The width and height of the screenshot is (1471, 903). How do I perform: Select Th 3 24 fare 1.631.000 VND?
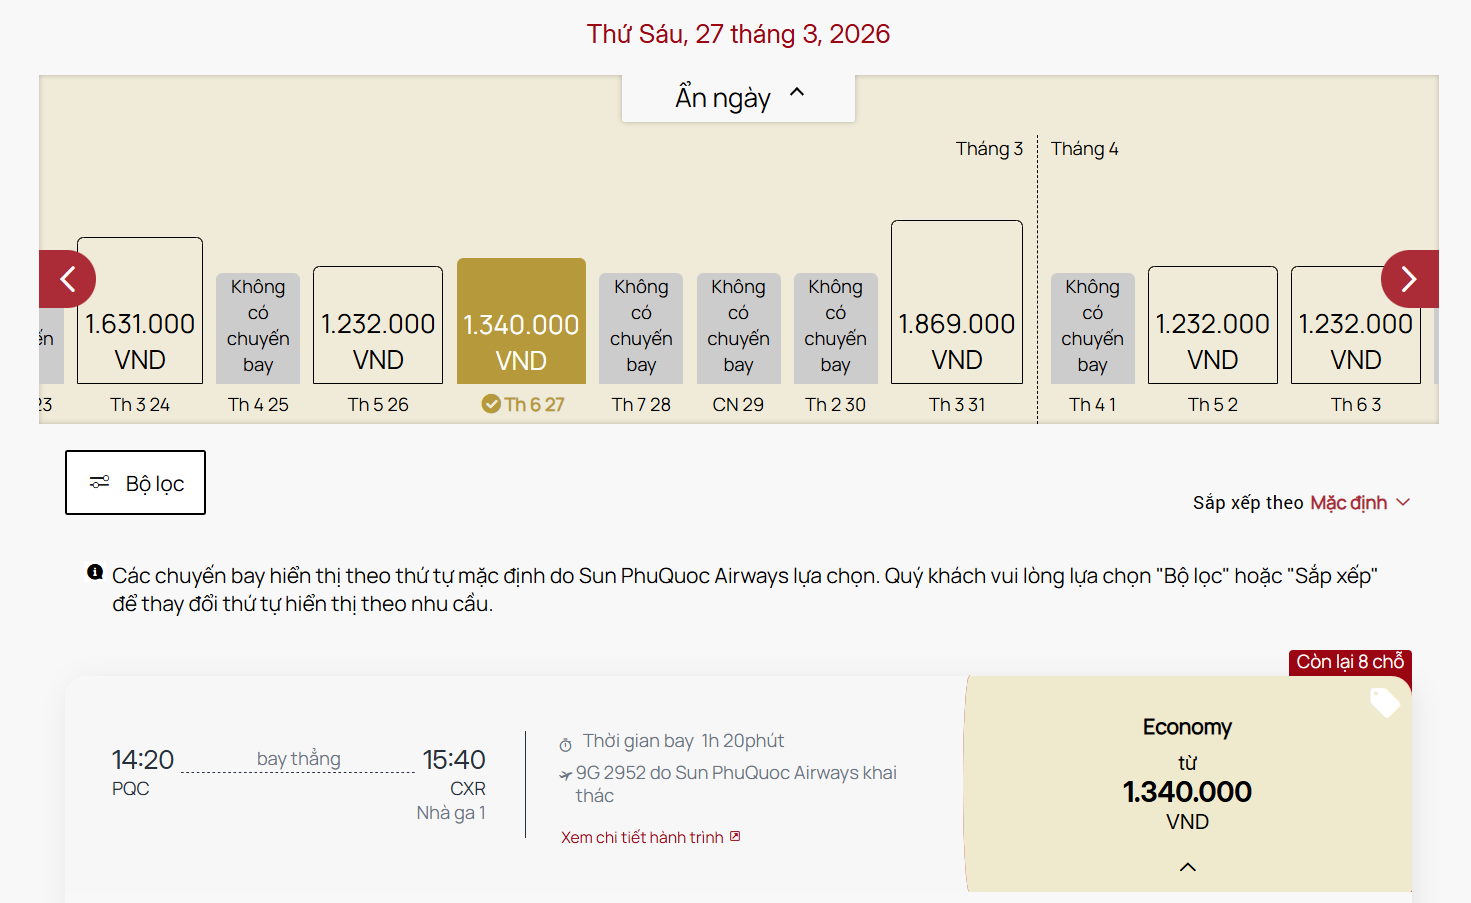coord(140,311)
